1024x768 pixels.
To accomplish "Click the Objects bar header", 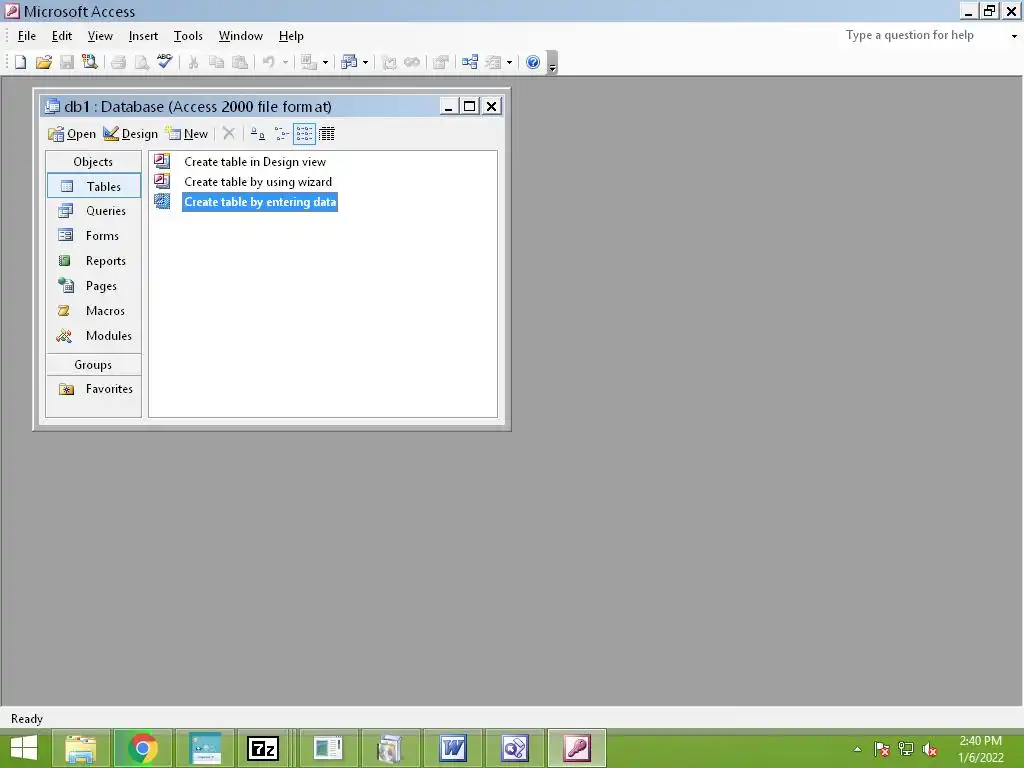I will click(93, 161).
